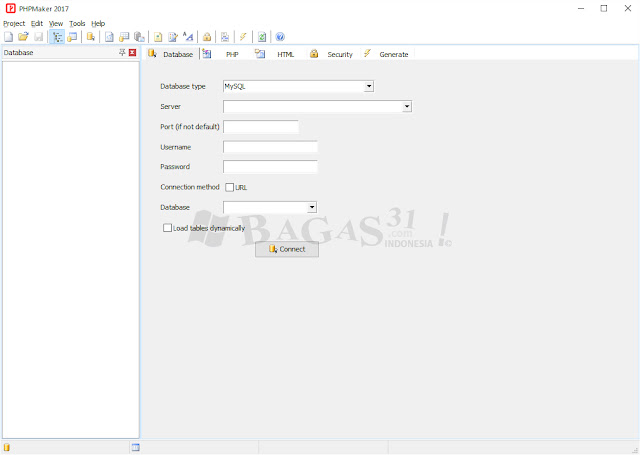
Task: Click the lightning bolt generate icon in toolbar
Action: [x=243, y=37]
